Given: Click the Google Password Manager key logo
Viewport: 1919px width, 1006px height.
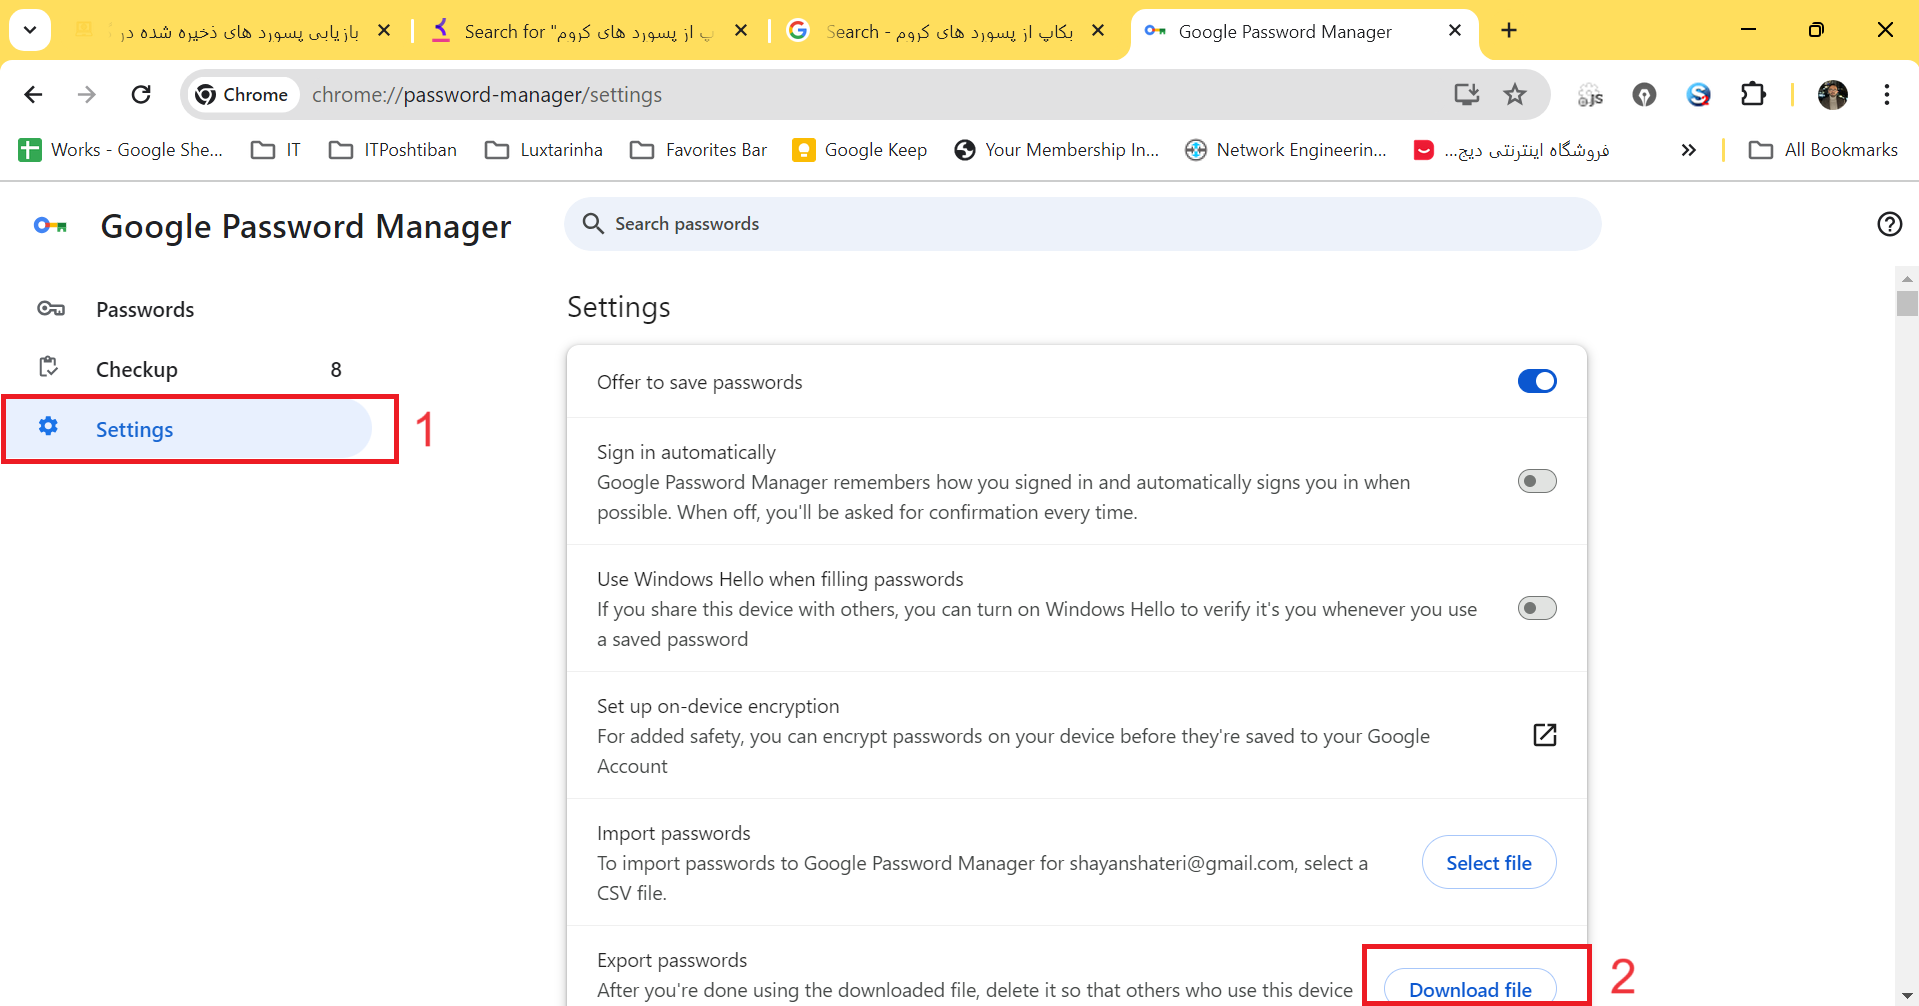Looking at the screenshot, I should (x=50, y=226).
